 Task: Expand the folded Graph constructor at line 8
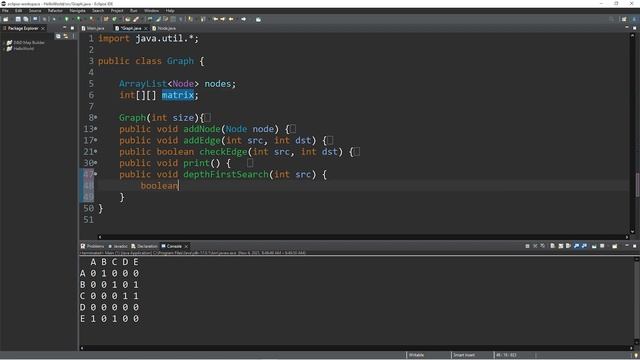(96, 118)
